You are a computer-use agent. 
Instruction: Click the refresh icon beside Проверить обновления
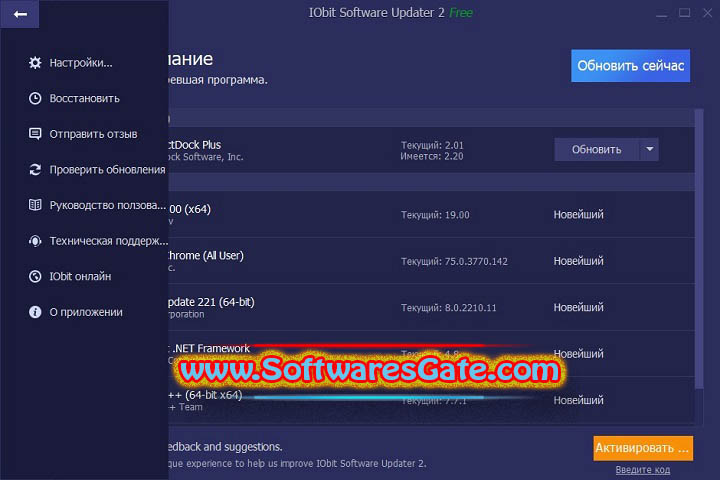coord(35,169)
